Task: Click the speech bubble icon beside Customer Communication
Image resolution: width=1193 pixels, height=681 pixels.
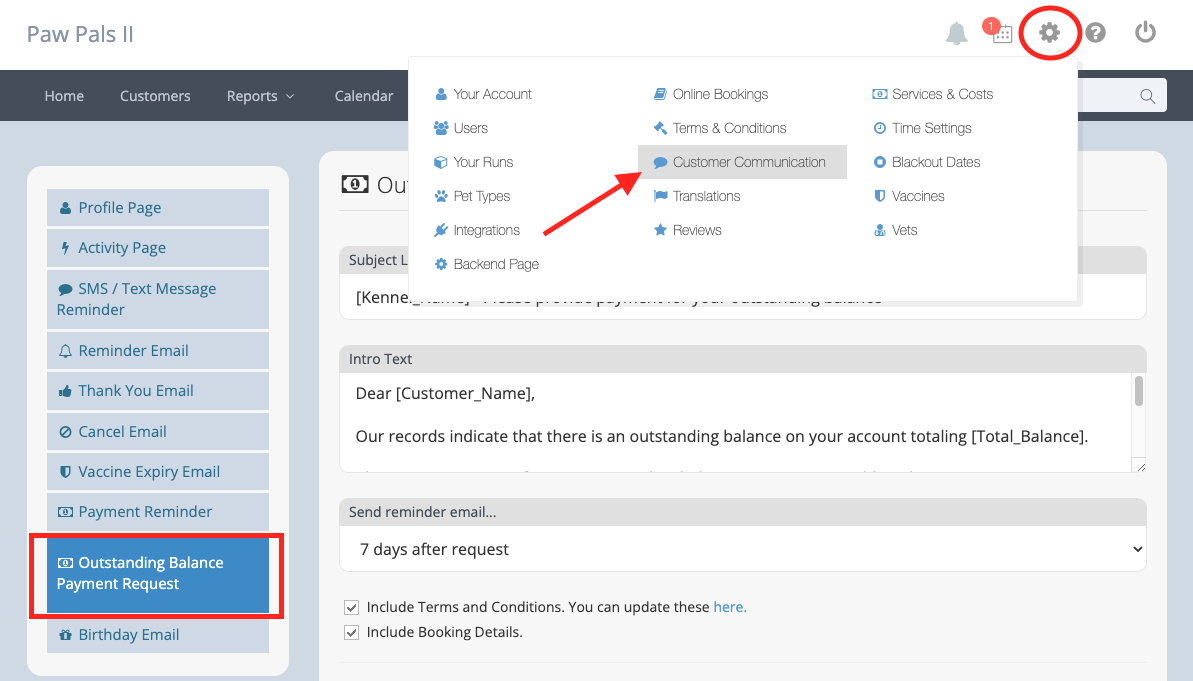Action: (660, 162)
